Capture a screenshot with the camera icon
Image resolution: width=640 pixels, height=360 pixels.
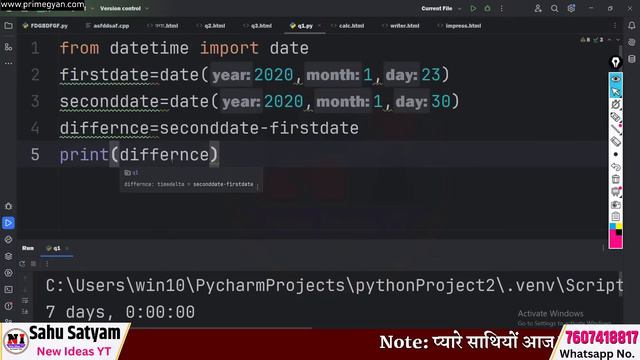[x=616, y=204]
